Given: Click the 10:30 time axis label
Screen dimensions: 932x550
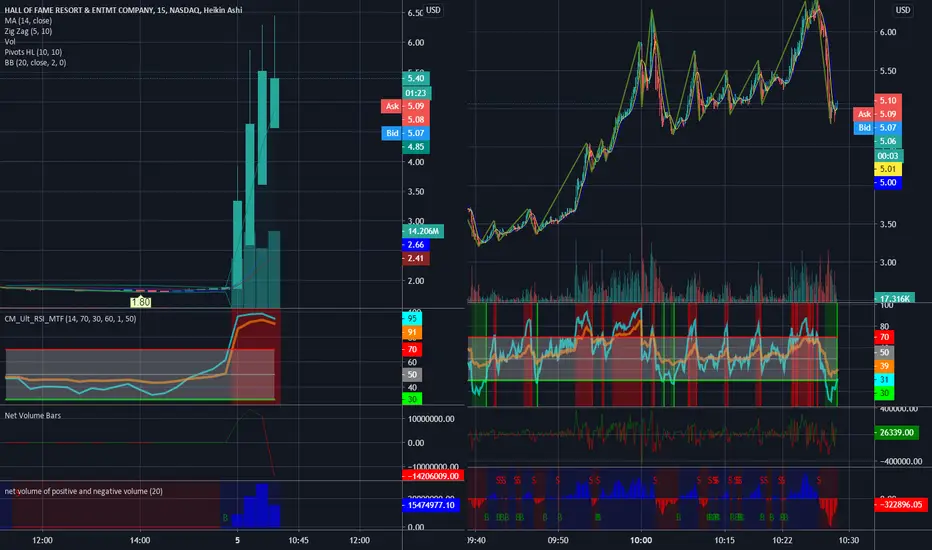Looking at the screenshot, I should 849,540.
